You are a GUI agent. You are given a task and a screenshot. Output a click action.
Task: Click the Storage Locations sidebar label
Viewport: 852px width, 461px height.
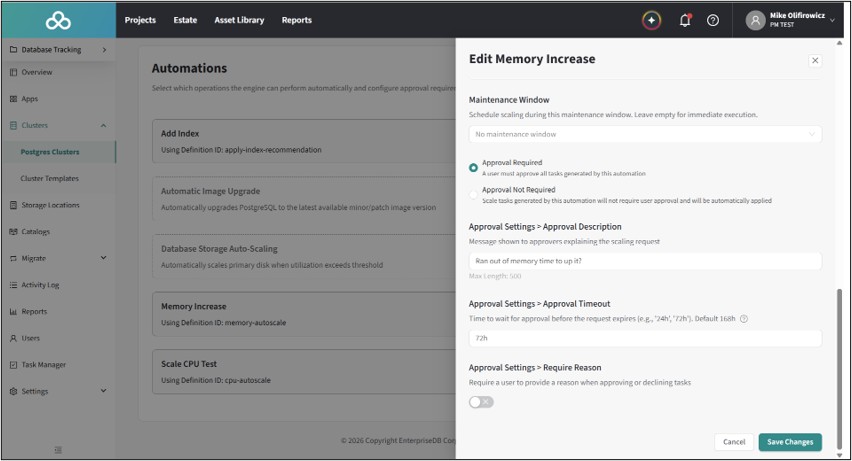coord(51,205)
